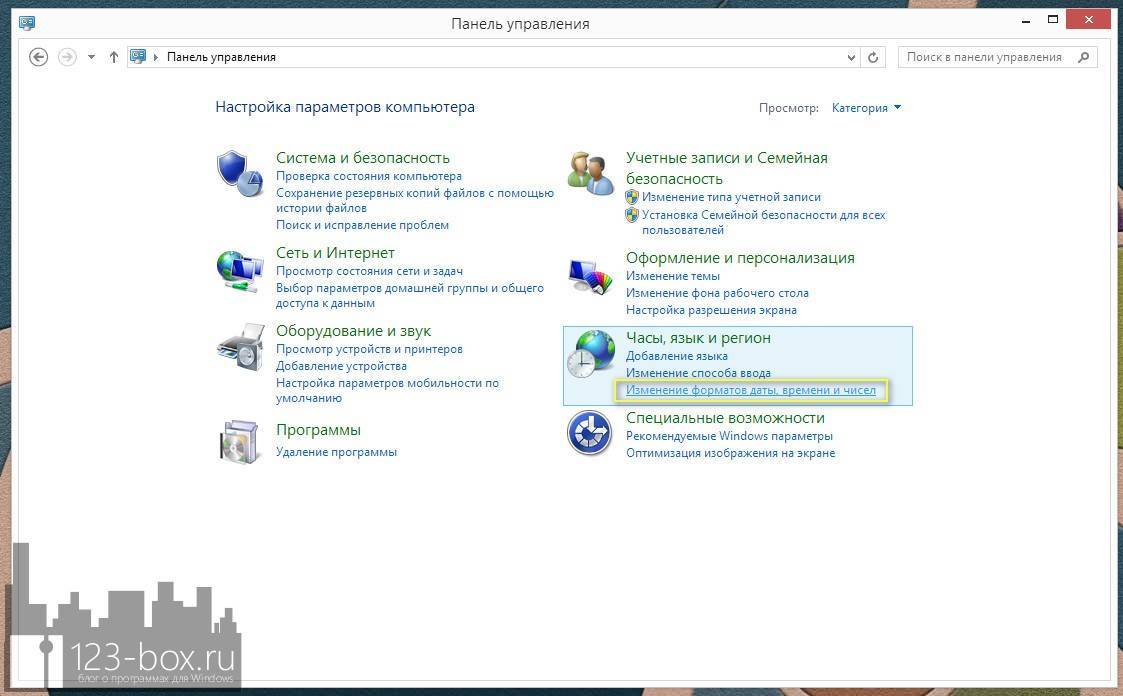The image size is (1123, 696).
Task: Click the refresh button beside address bar
Action: pyautogui.click(x=873, y=57)
